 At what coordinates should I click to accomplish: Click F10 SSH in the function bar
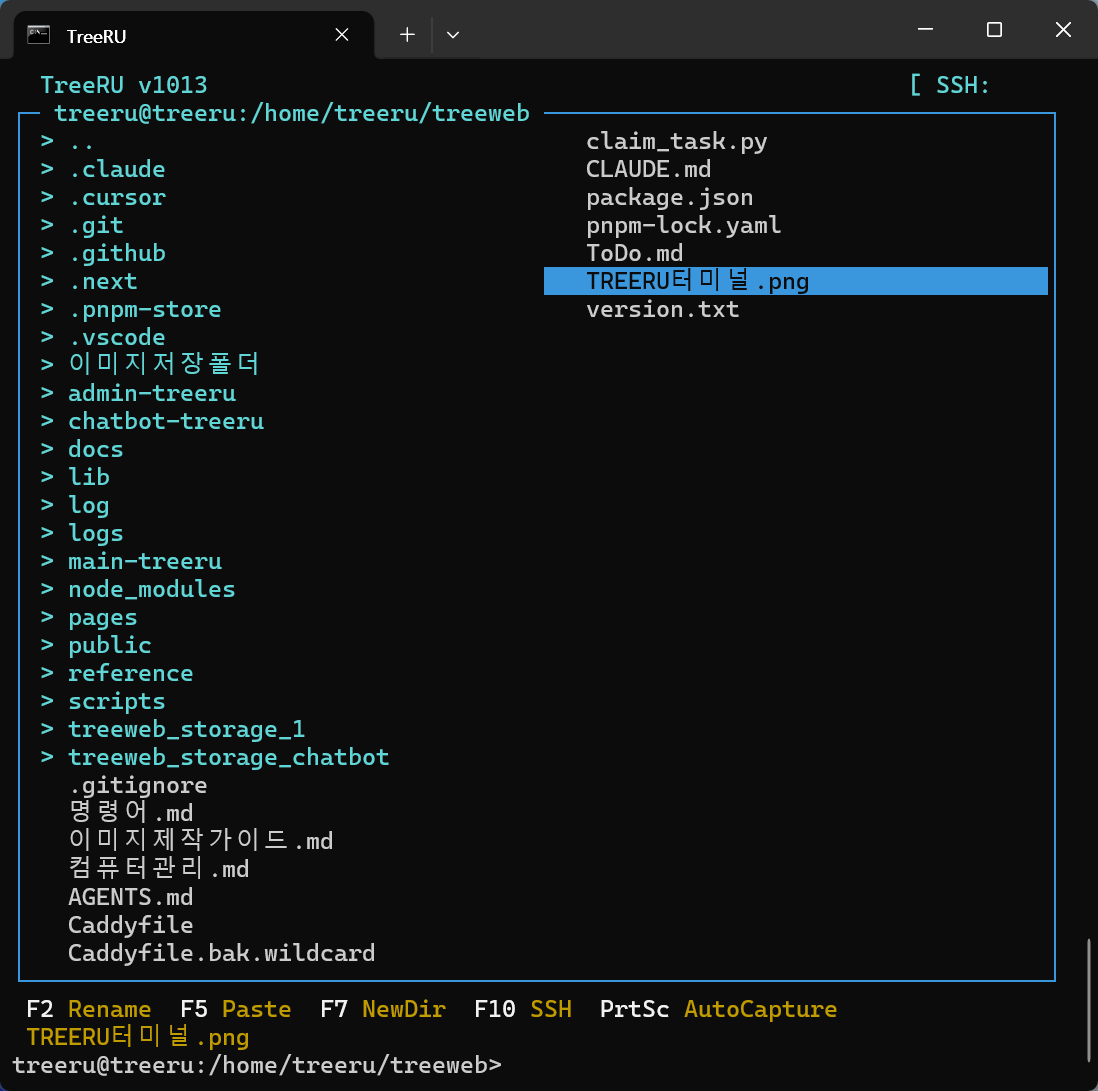523,1009
